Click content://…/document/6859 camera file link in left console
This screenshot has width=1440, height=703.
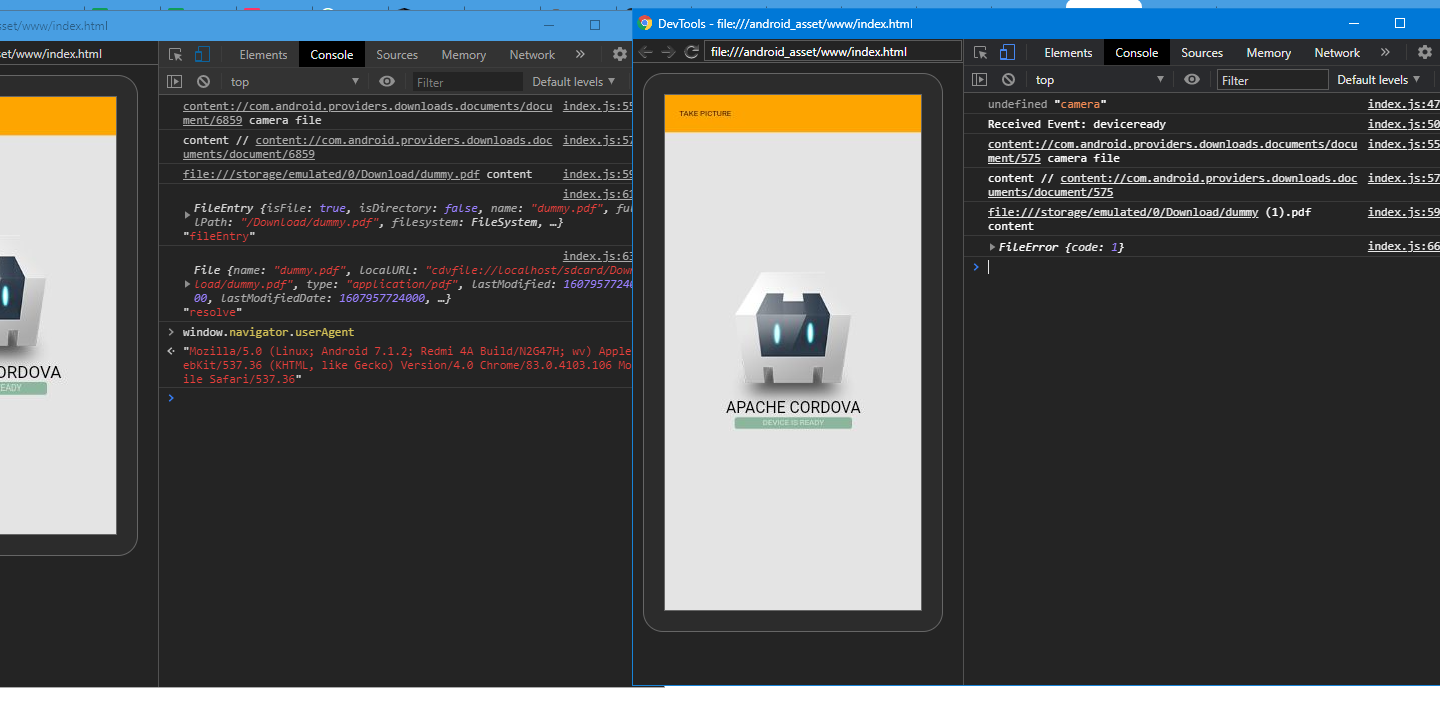pyautogui.click(x=367, y=113)
